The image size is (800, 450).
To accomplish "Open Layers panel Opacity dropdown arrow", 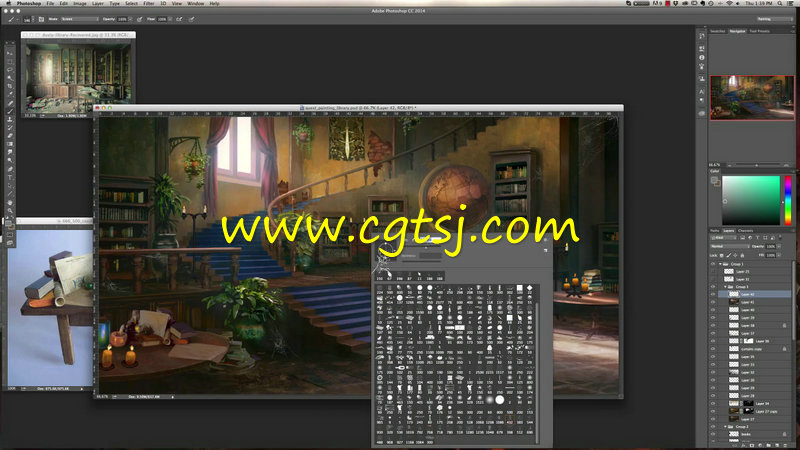I will pyautogui.click(x=780, y=246).
